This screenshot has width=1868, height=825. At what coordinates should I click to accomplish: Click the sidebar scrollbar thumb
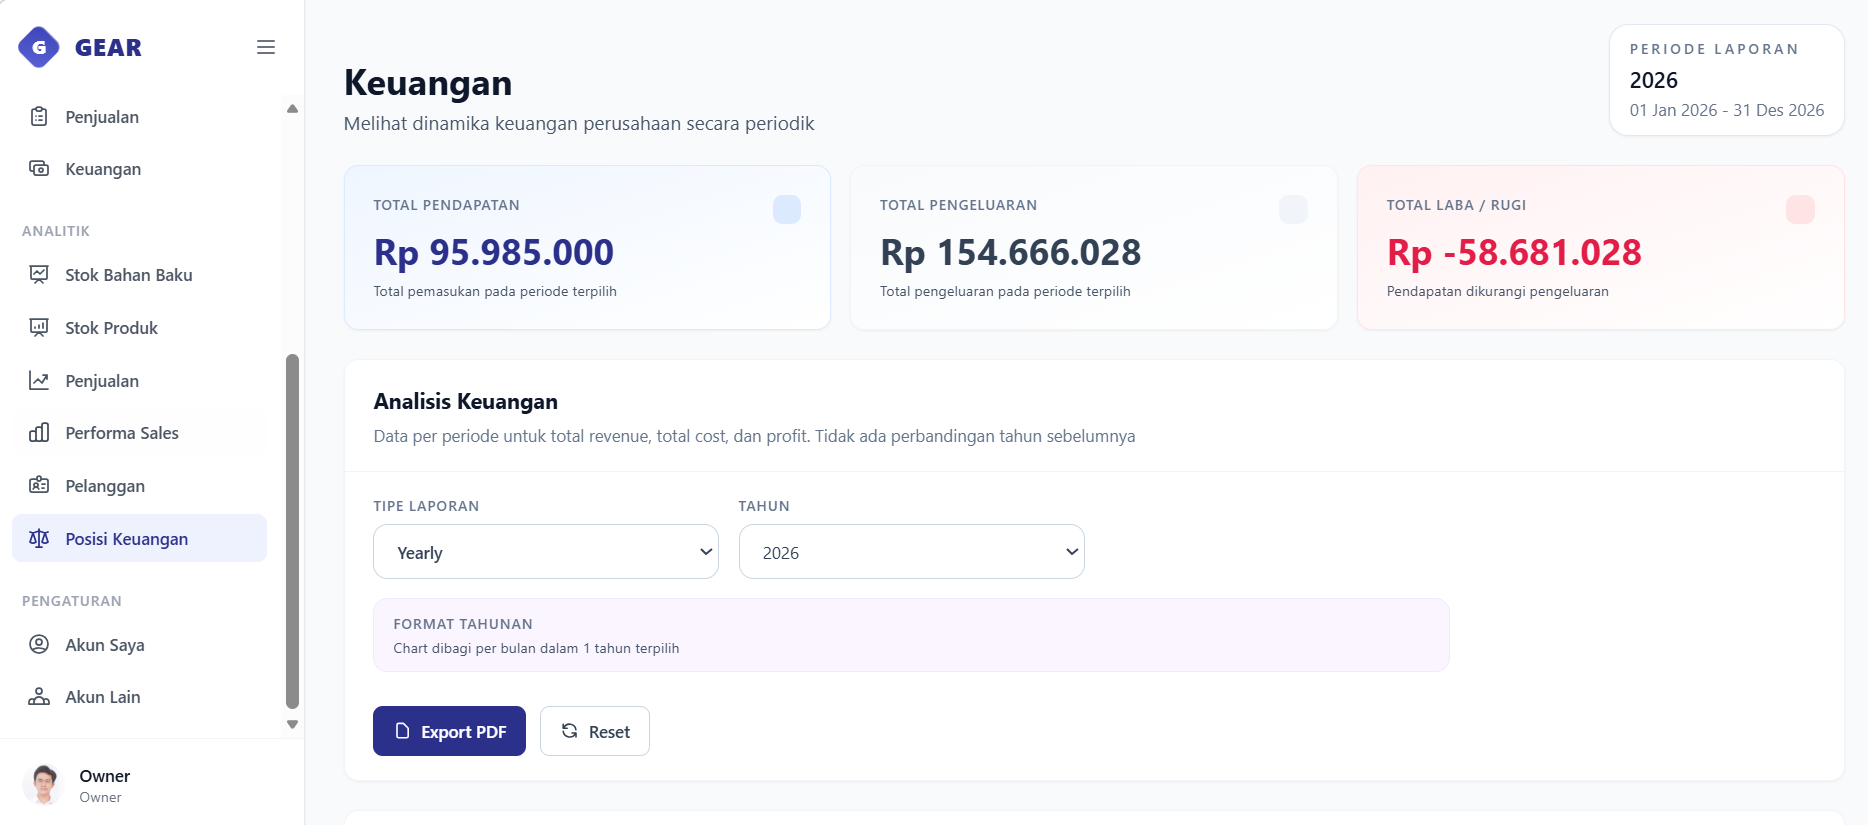click(292, 531)
